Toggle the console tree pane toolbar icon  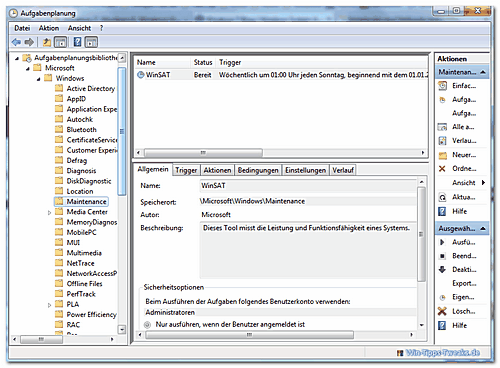pos(60,42)
